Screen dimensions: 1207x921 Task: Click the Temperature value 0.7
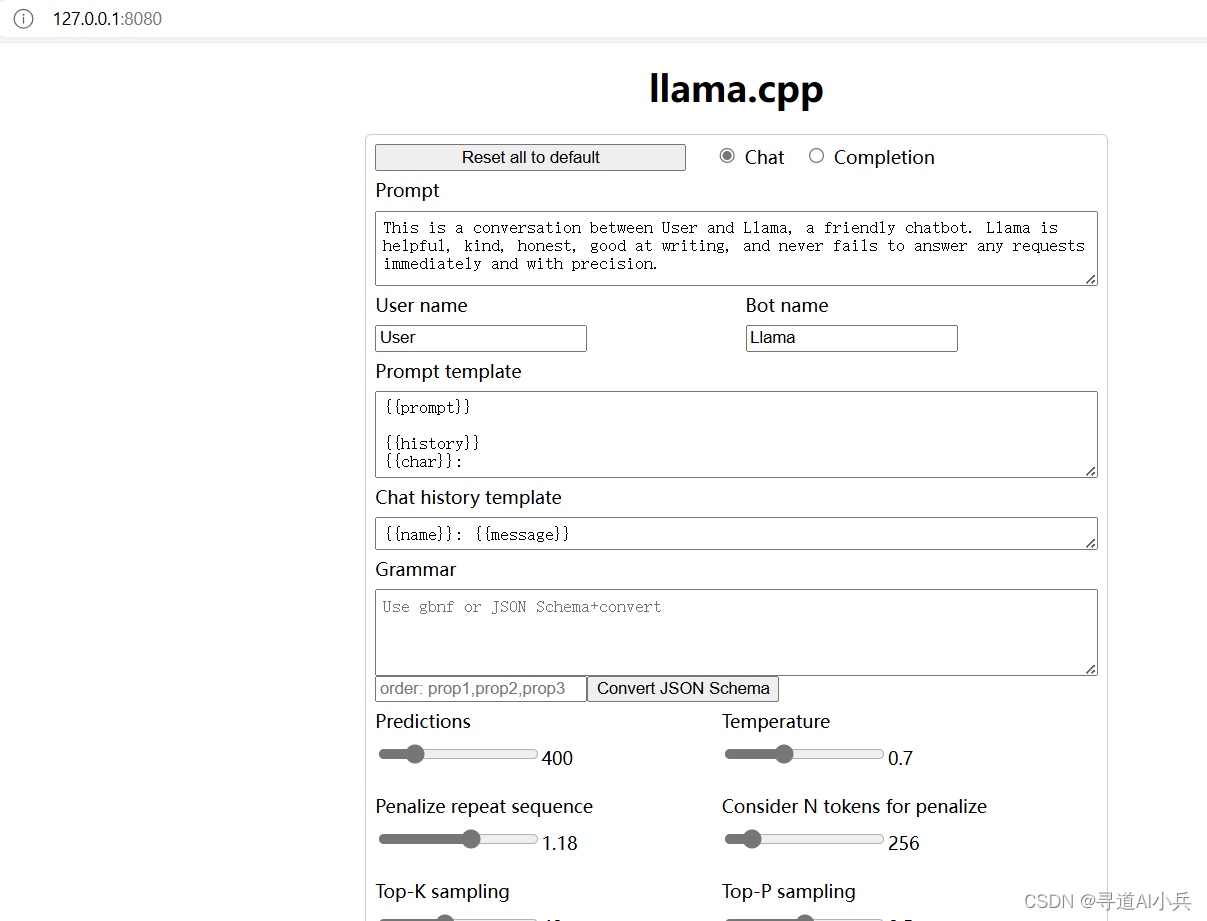[900, 758]
